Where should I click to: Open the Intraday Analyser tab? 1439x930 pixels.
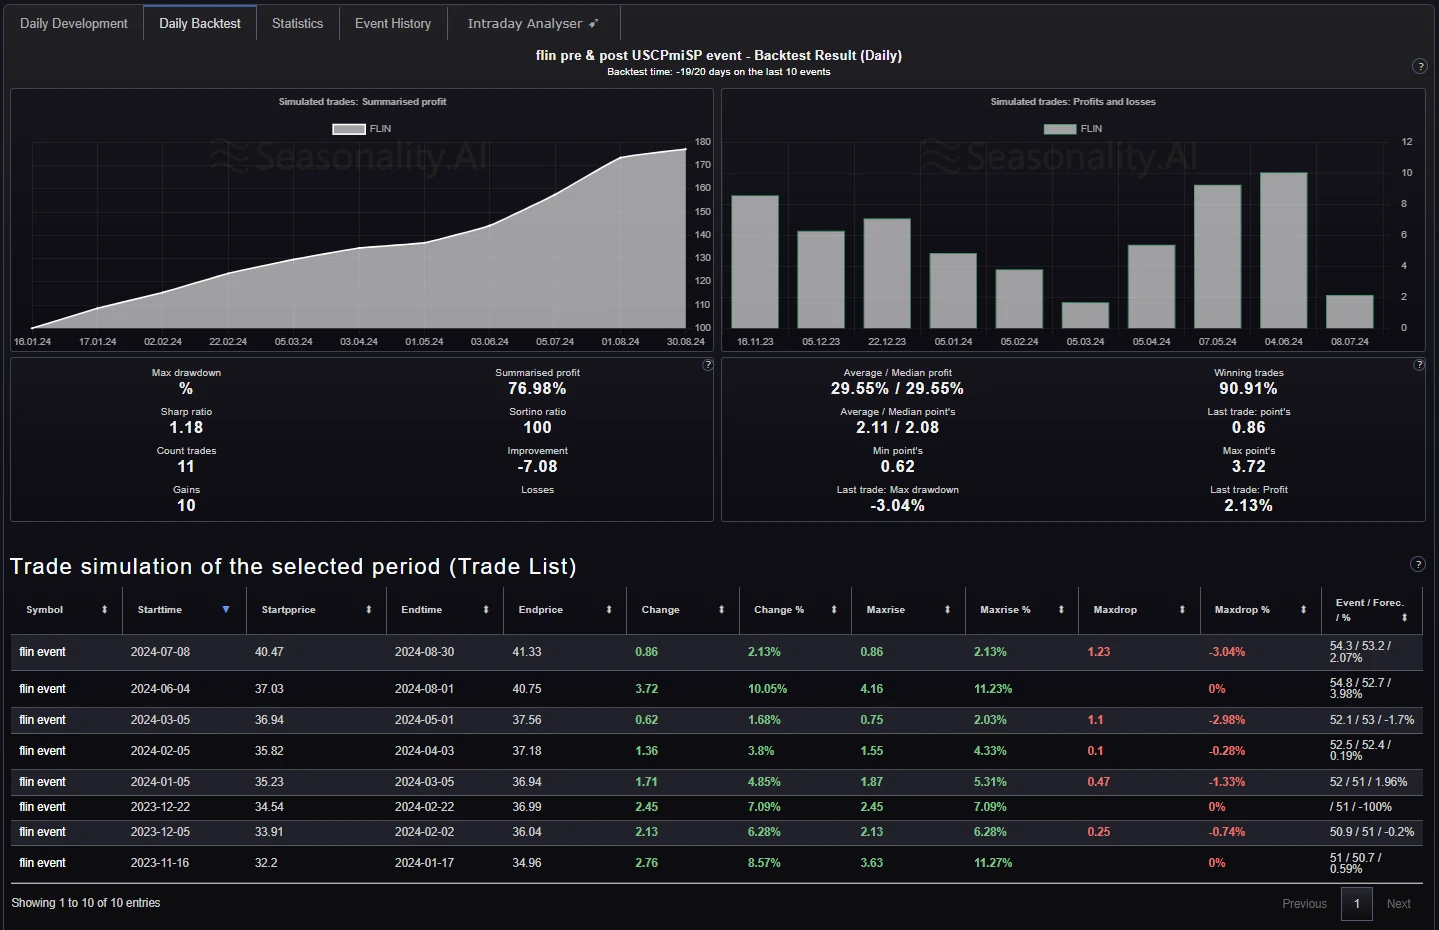pyautogui.click(x=532, y=23)
